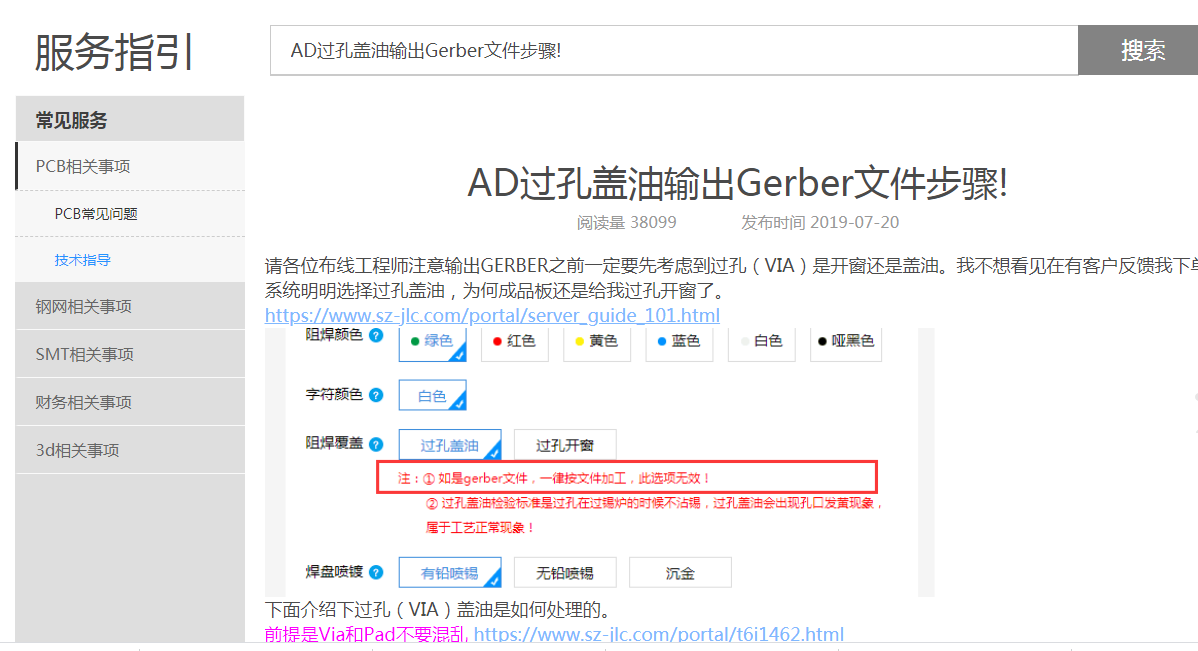The height and width of the screenshot is (651, 1198).
Task: Choose 蓝色 solder mask color
Action: coord(678,341)
